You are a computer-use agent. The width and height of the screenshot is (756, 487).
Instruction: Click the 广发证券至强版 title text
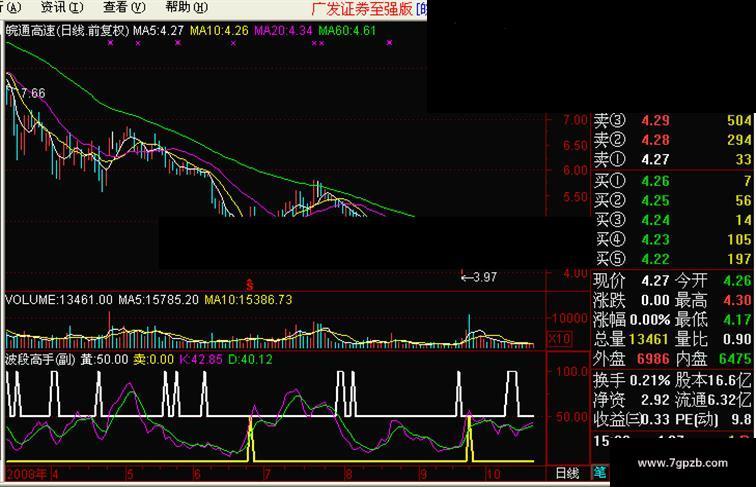click(x=362, y=8)
